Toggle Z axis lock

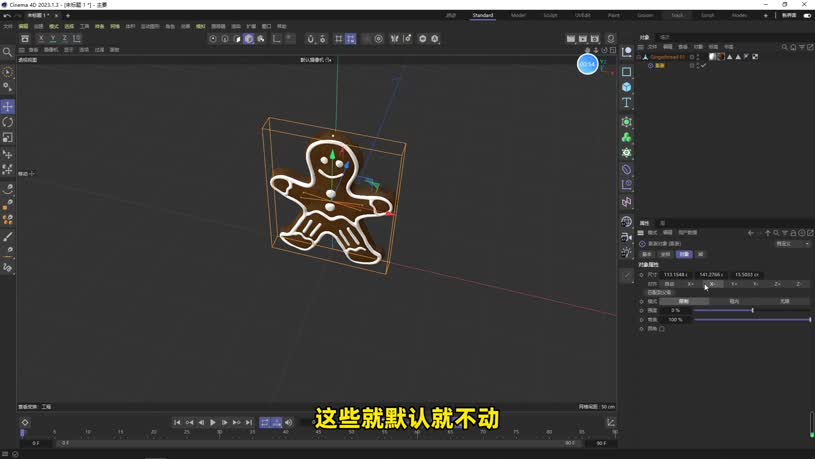64,38
